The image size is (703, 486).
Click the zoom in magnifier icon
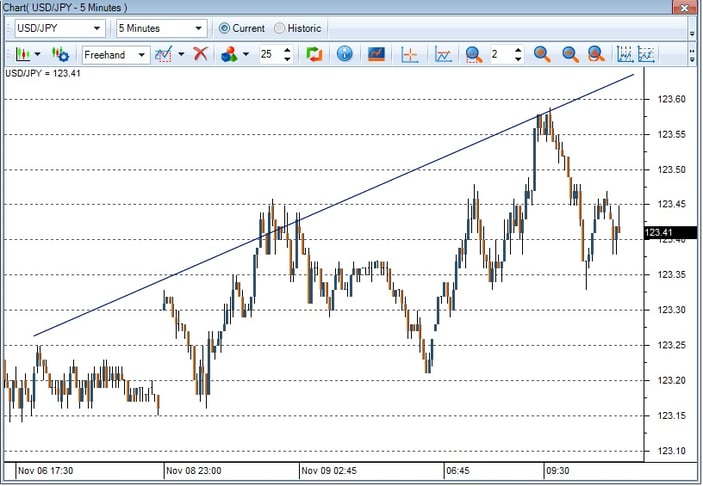[x=542, y=54]
